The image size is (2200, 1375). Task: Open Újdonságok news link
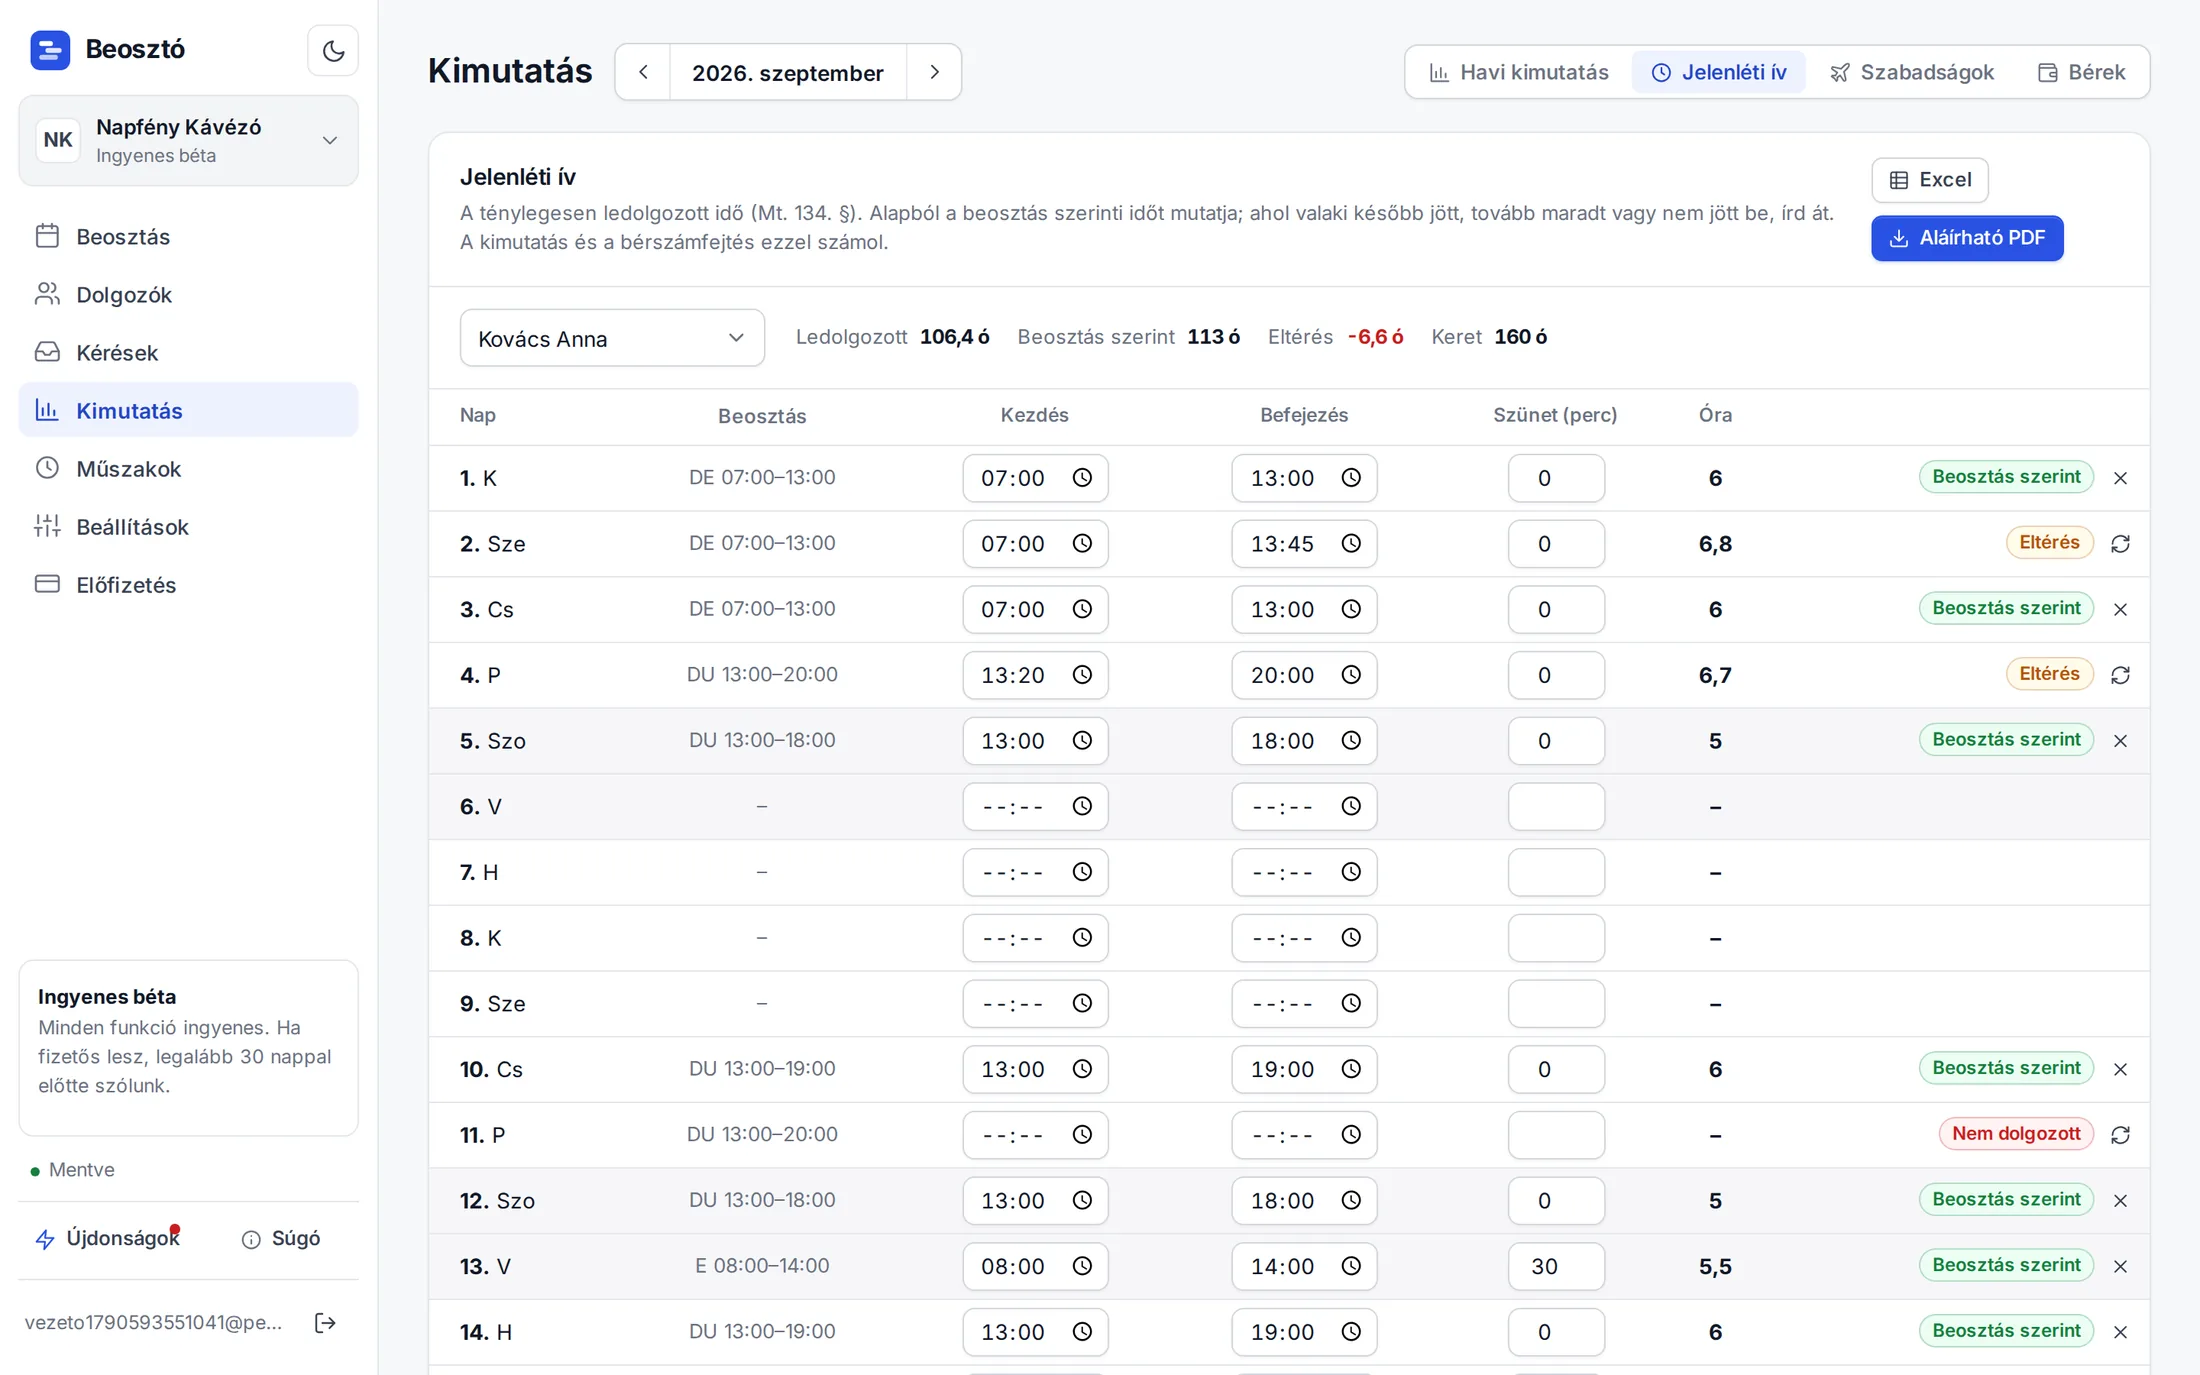coord(108,1239)
